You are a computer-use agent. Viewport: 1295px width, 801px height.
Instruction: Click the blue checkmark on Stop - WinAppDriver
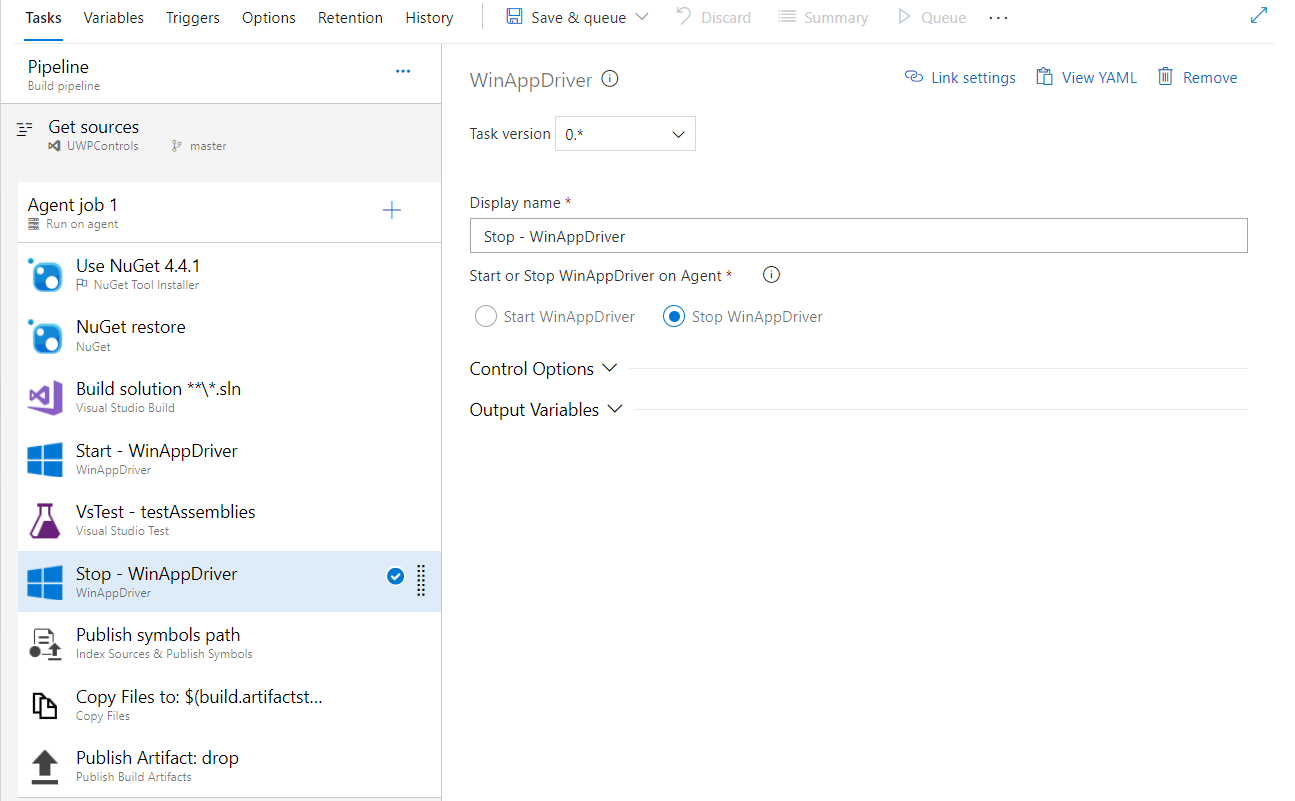[x=395, y=575]
